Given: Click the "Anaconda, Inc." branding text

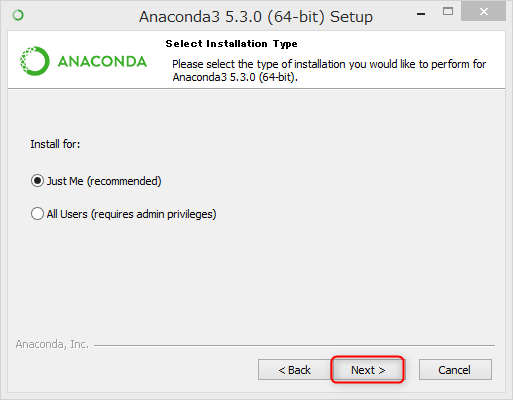Looking at the screenshot, I should pyautogui.click(x=52, y=344).
